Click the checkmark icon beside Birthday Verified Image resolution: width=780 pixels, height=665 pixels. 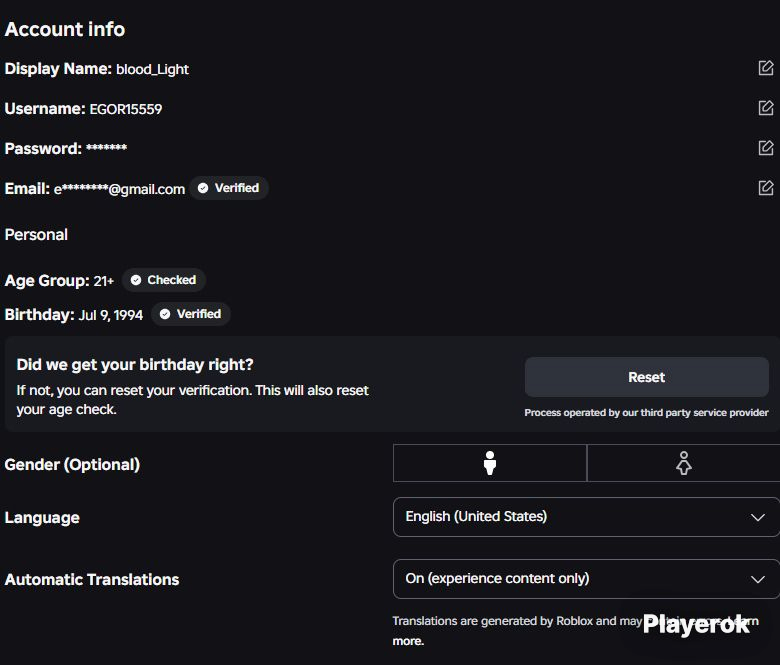[165, 314]
